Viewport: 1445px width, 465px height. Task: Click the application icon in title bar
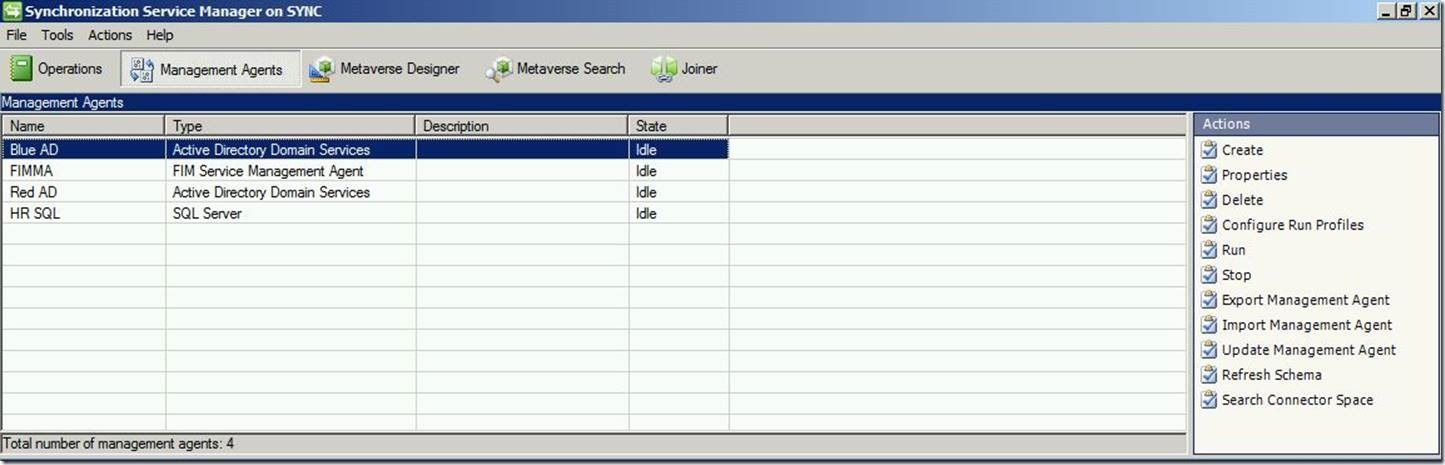pyautogui.click(x=12, y=11)
